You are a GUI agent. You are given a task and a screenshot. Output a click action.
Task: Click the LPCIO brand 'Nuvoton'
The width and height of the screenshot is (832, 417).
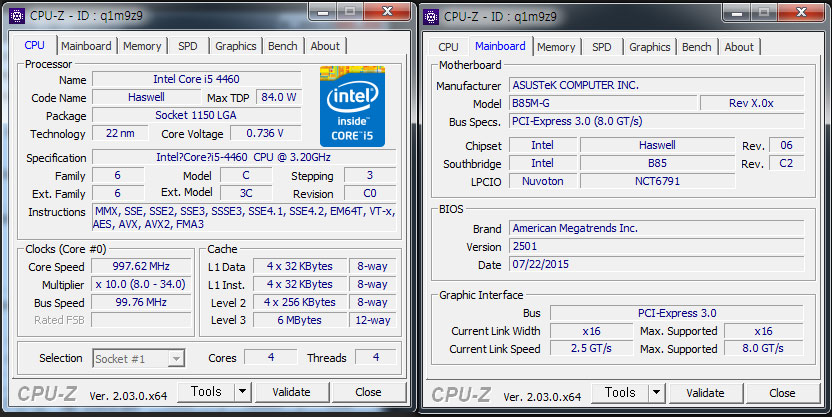coord(543,181)
